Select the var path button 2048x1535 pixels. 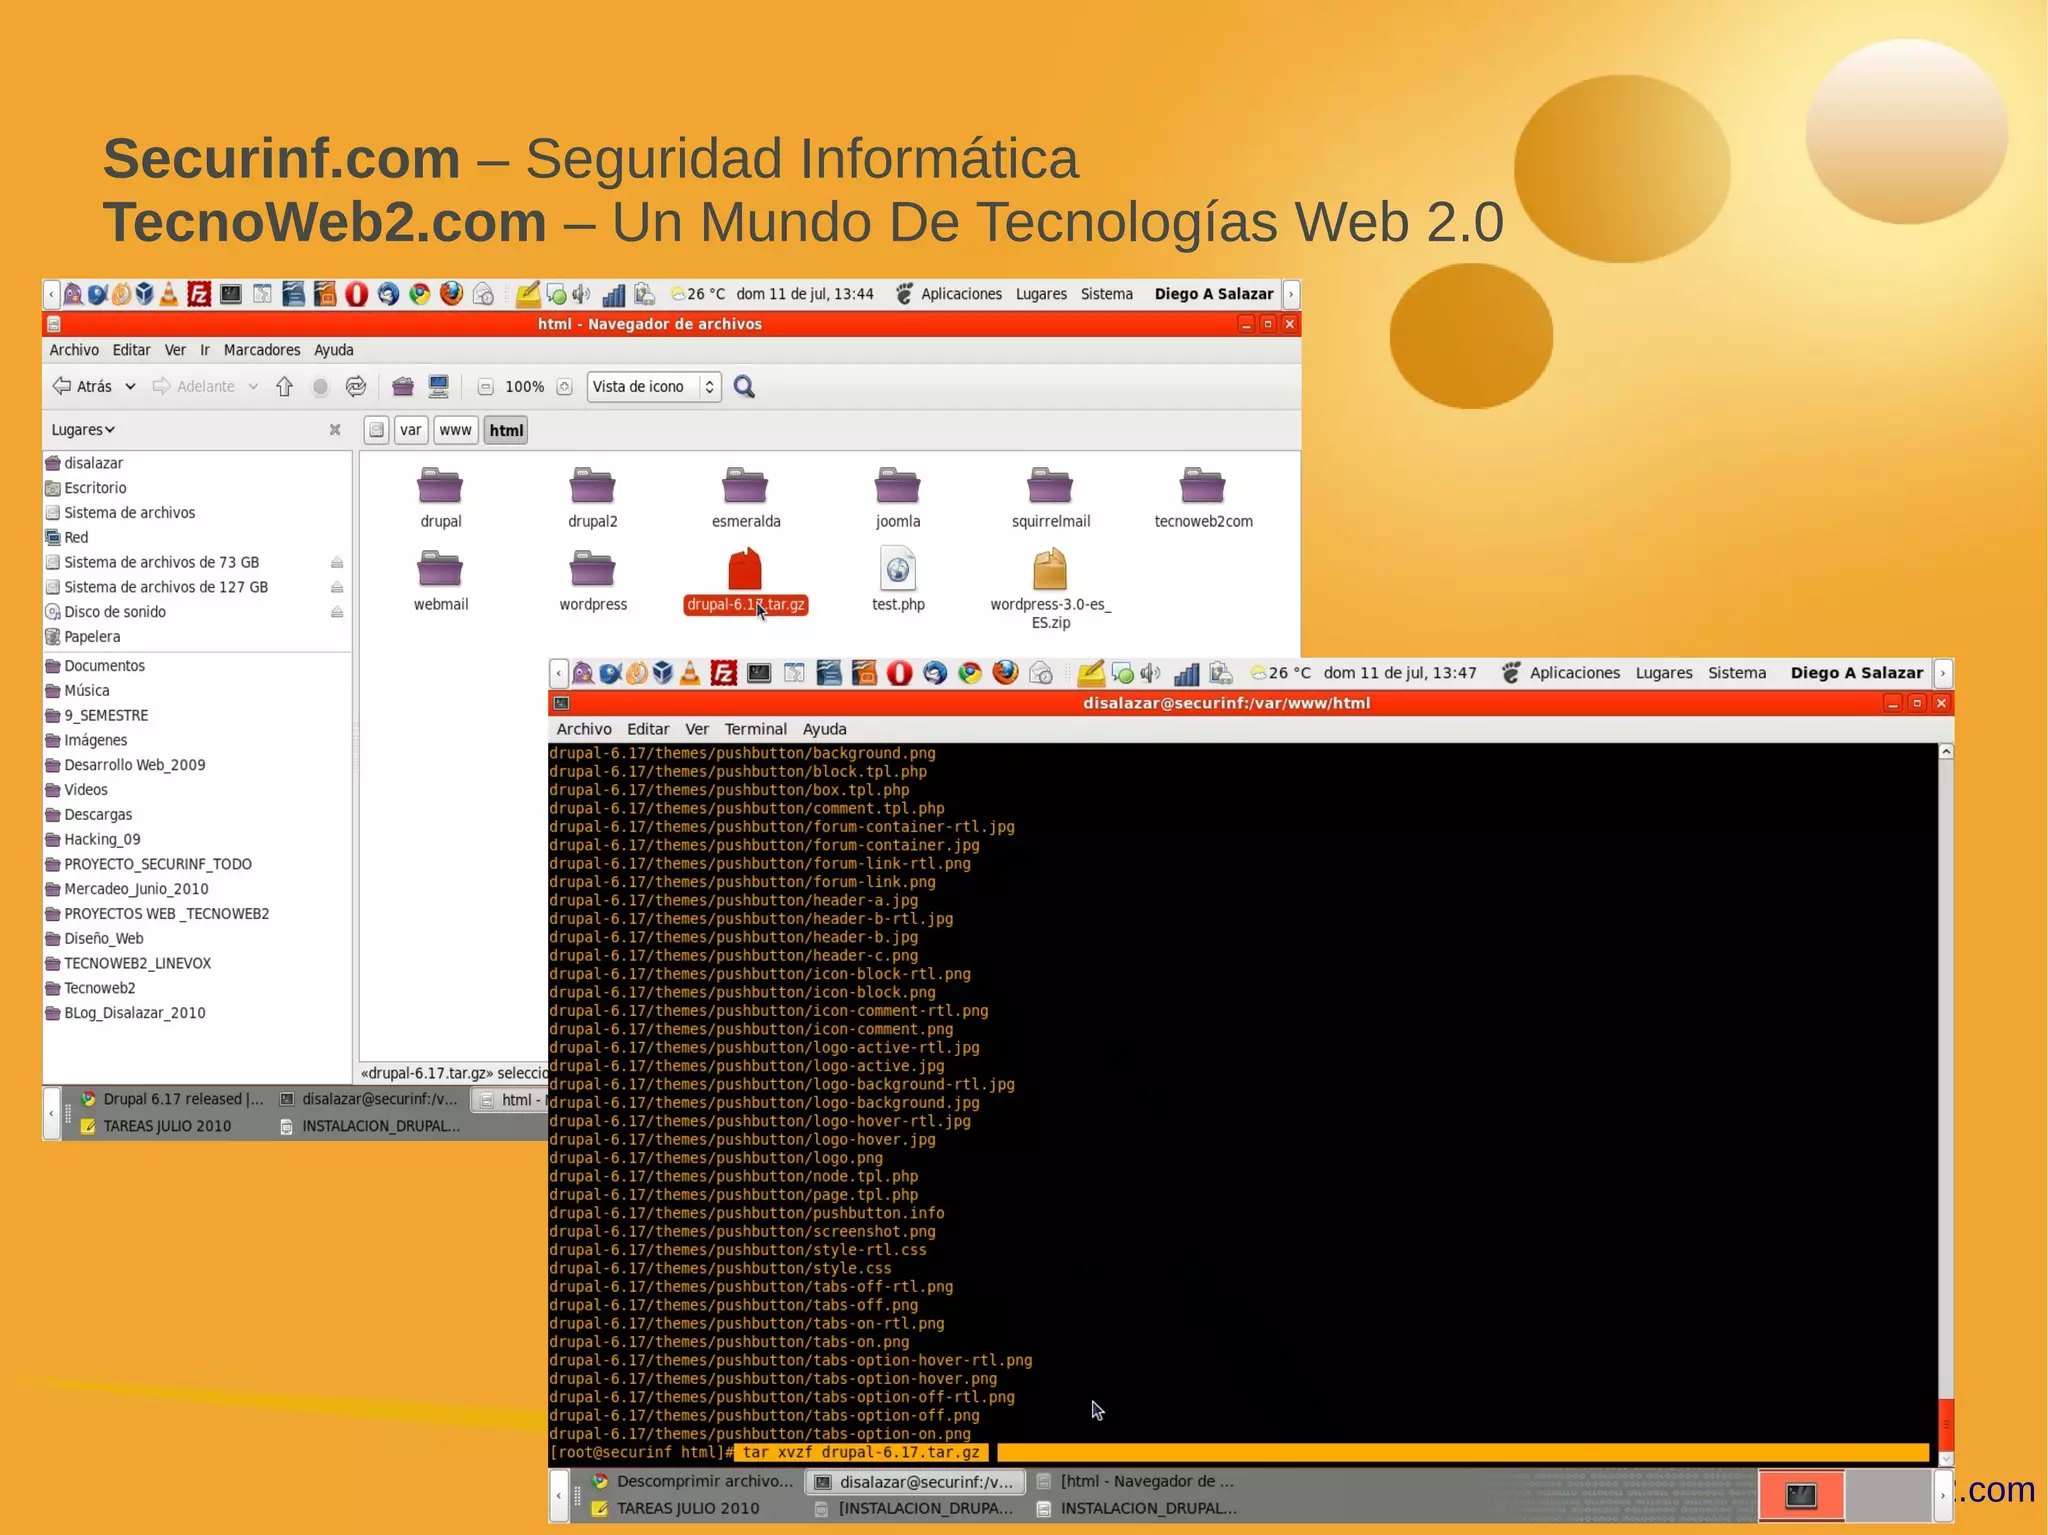[x=411, y=430]
